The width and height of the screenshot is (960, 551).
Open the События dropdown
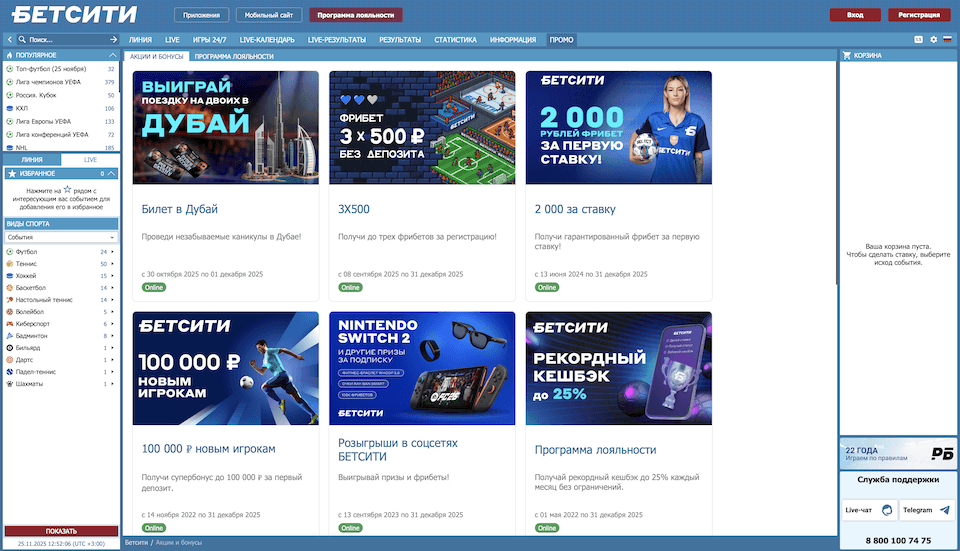click(61, 237)
